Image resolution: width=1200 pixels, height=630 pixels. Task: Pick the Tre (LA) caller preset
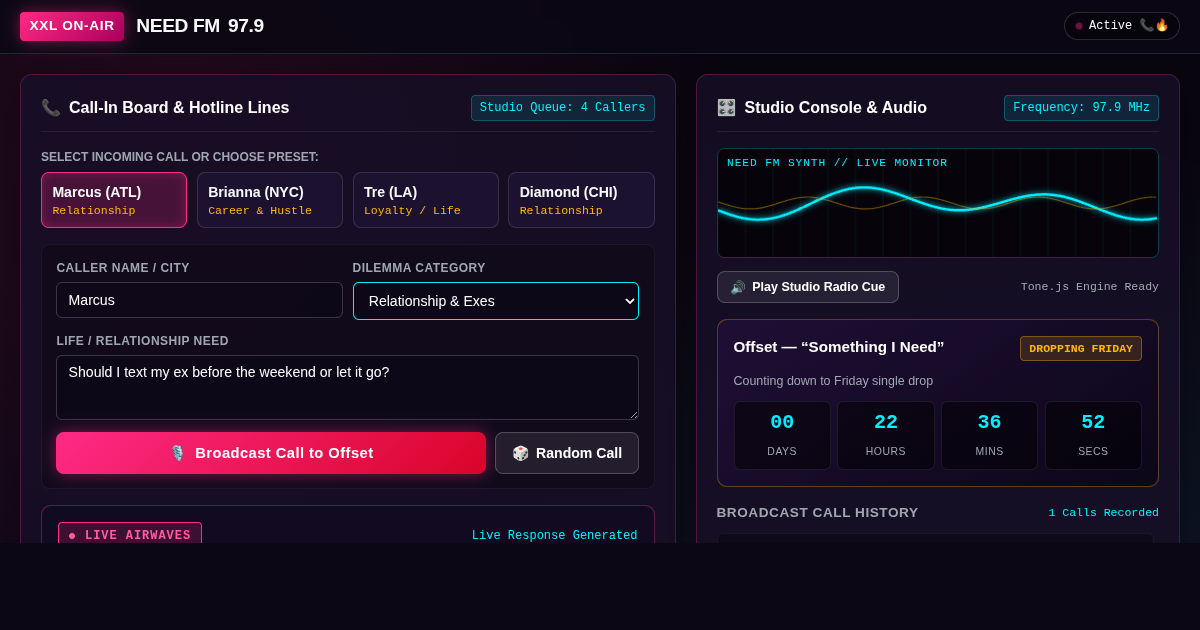(426, 200)
